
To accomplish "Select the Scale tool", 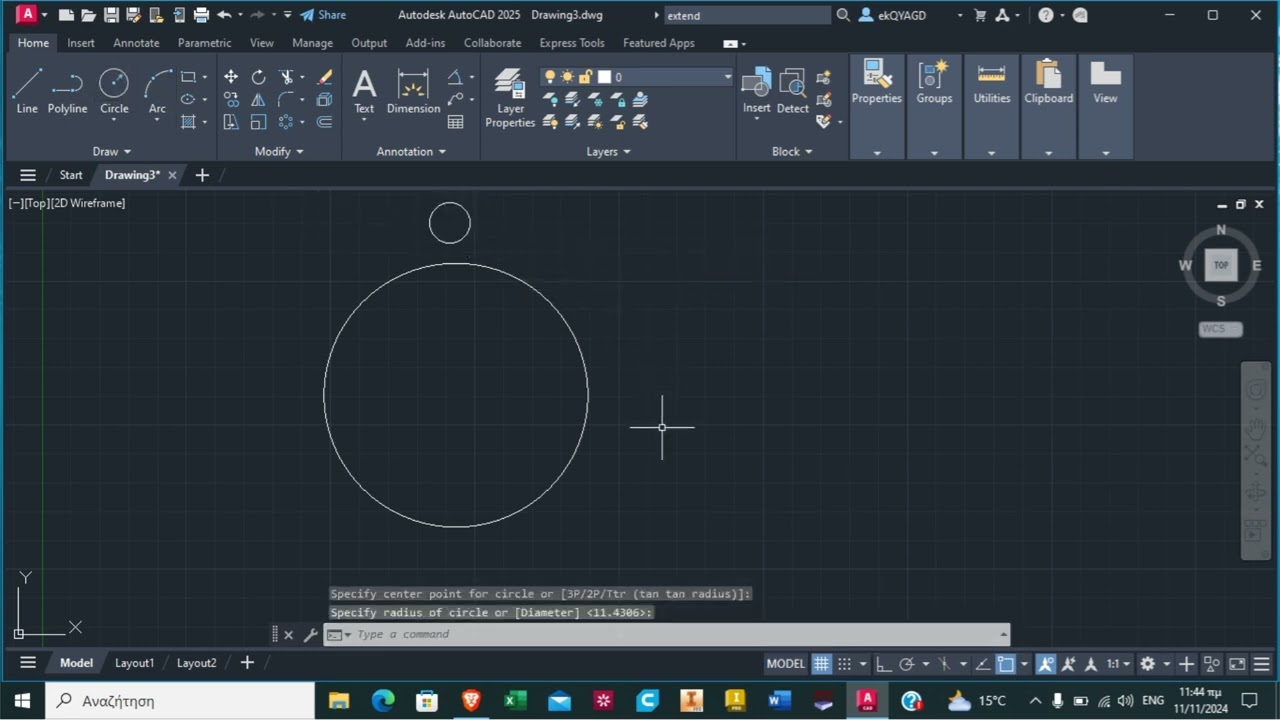I will pos(258,122).
